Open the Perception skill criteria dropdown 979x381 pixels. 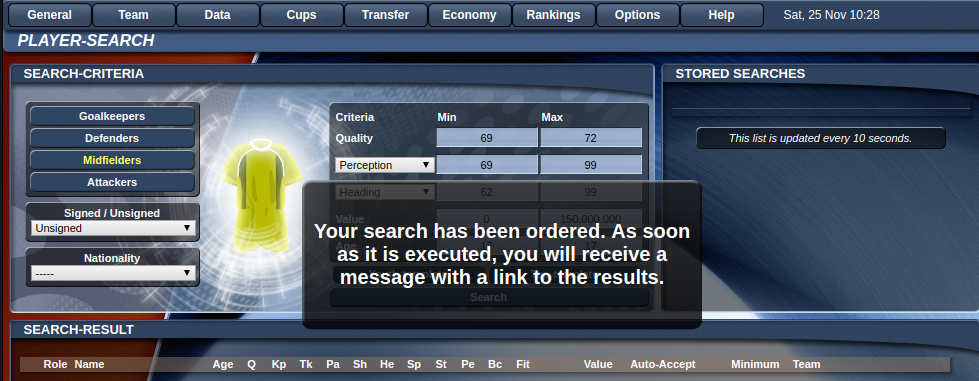point(385,165)
